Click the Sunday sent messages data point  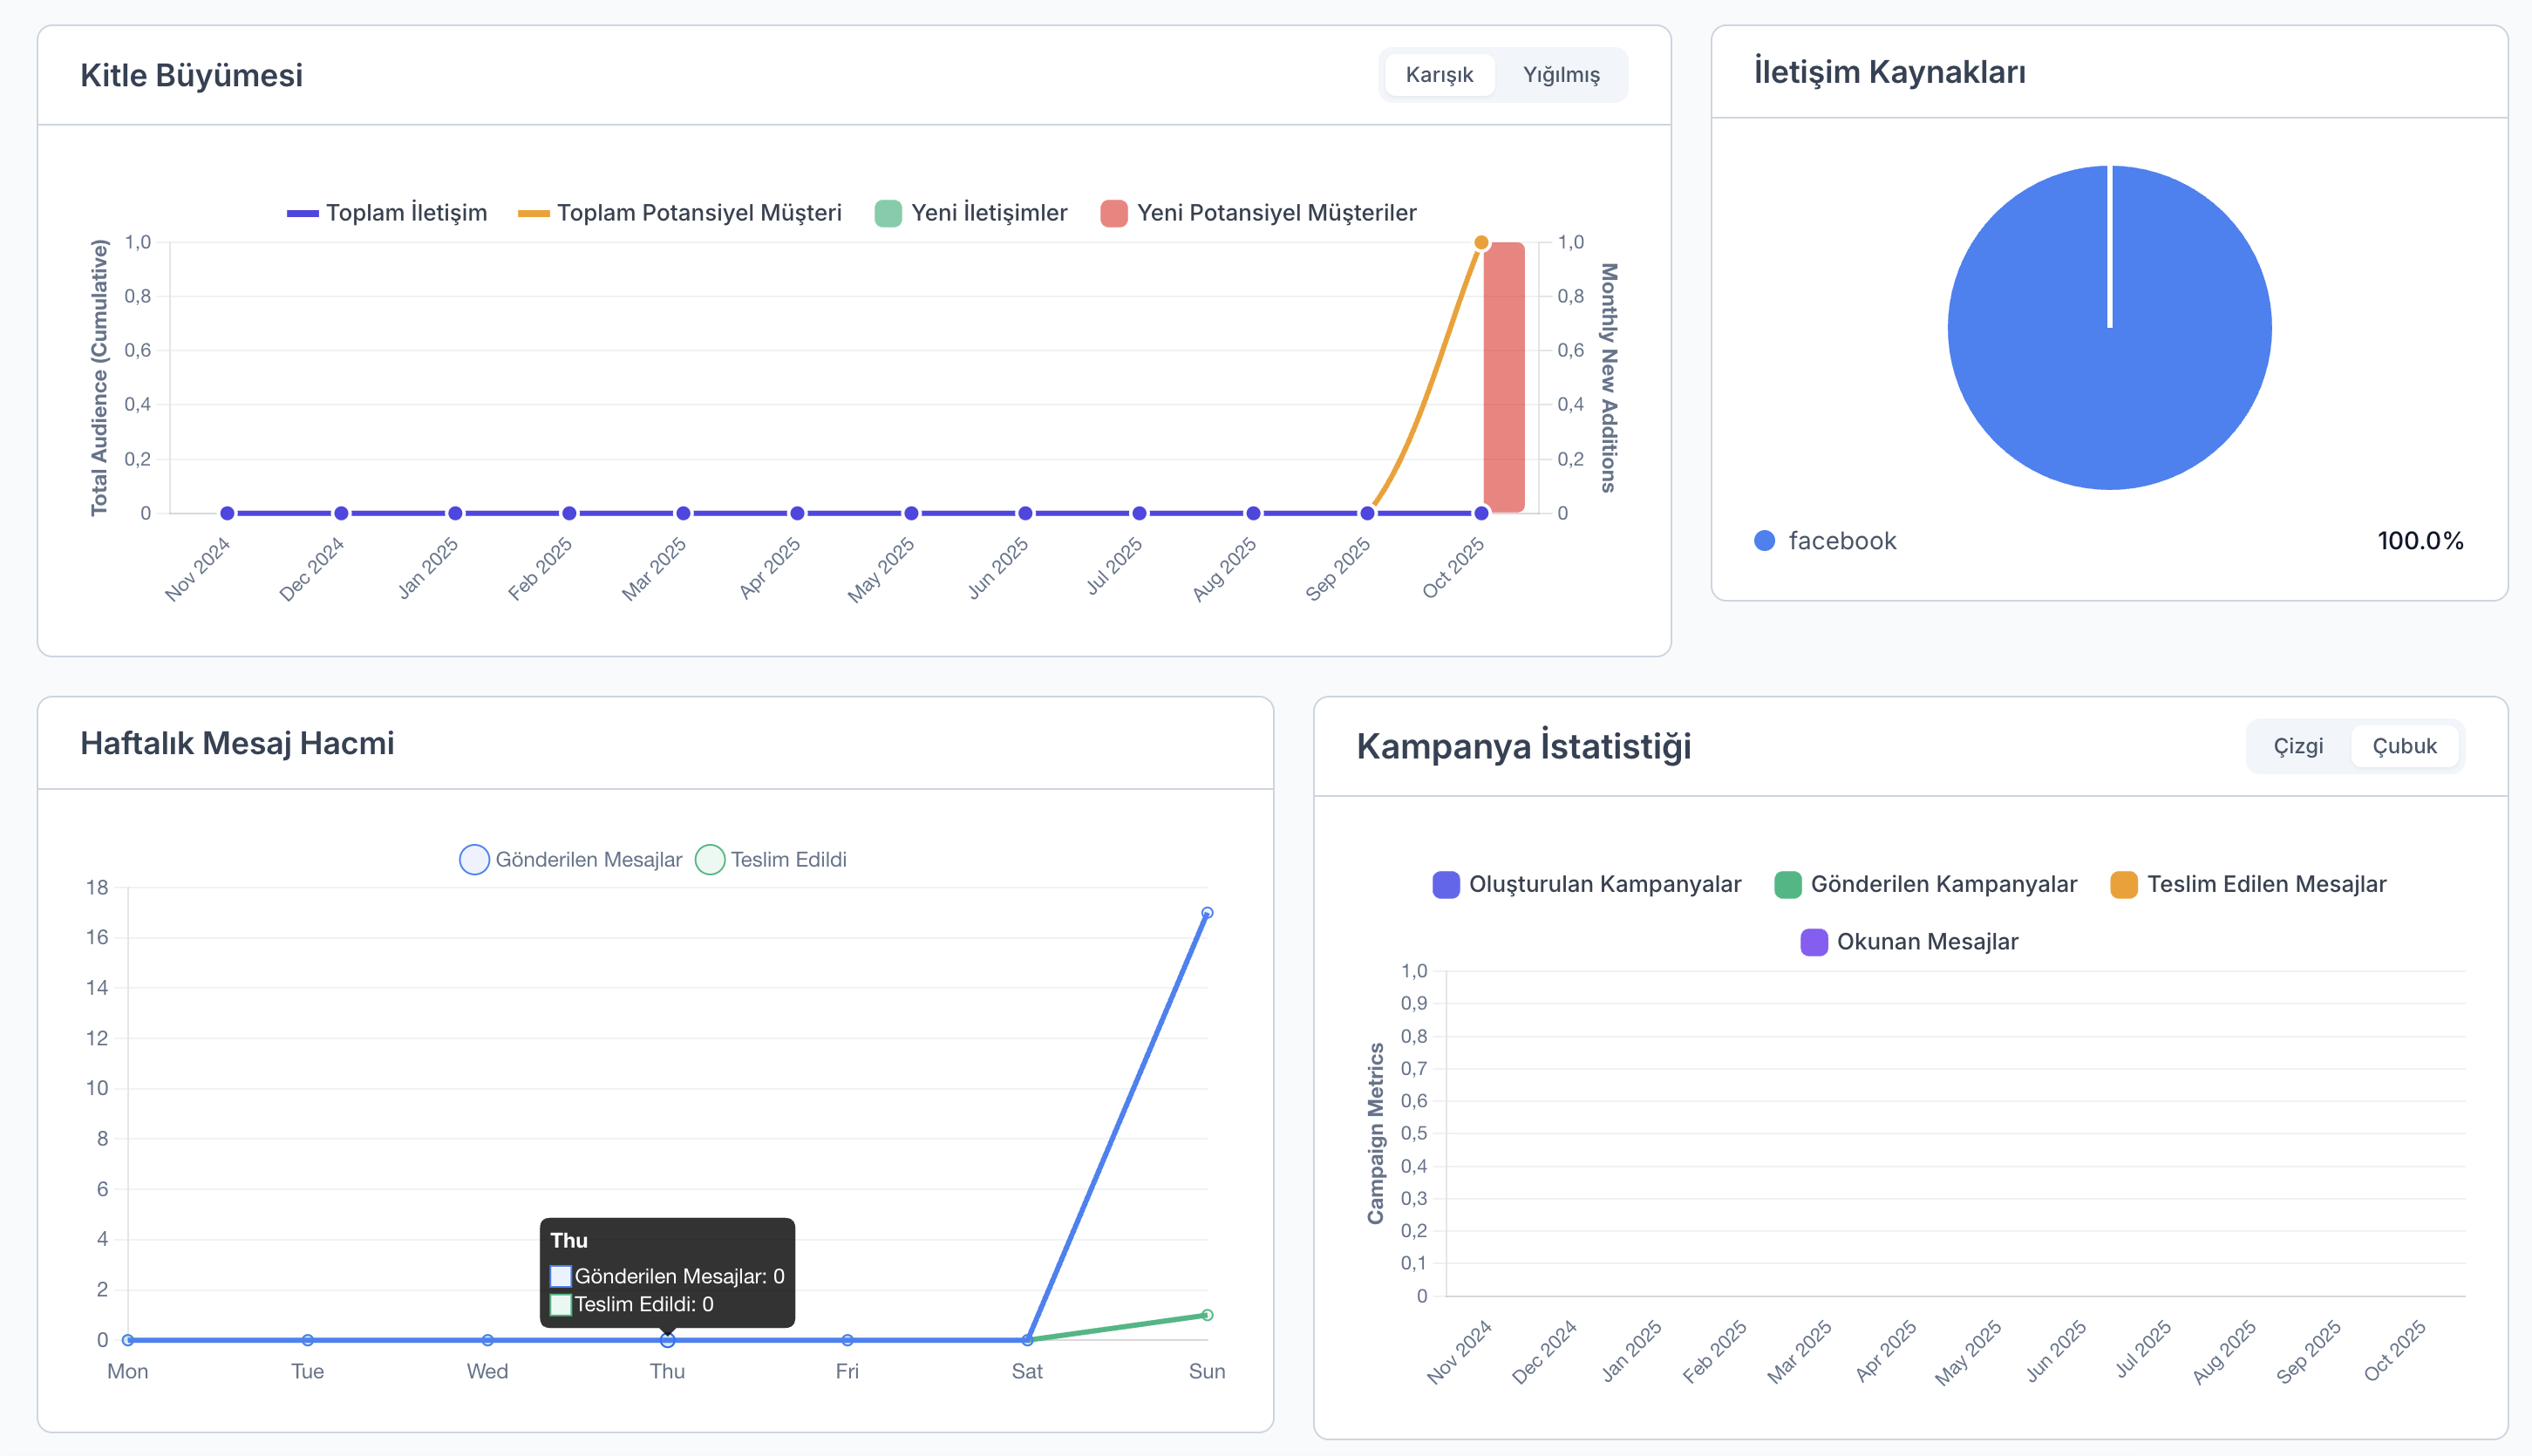[1206, 913]
